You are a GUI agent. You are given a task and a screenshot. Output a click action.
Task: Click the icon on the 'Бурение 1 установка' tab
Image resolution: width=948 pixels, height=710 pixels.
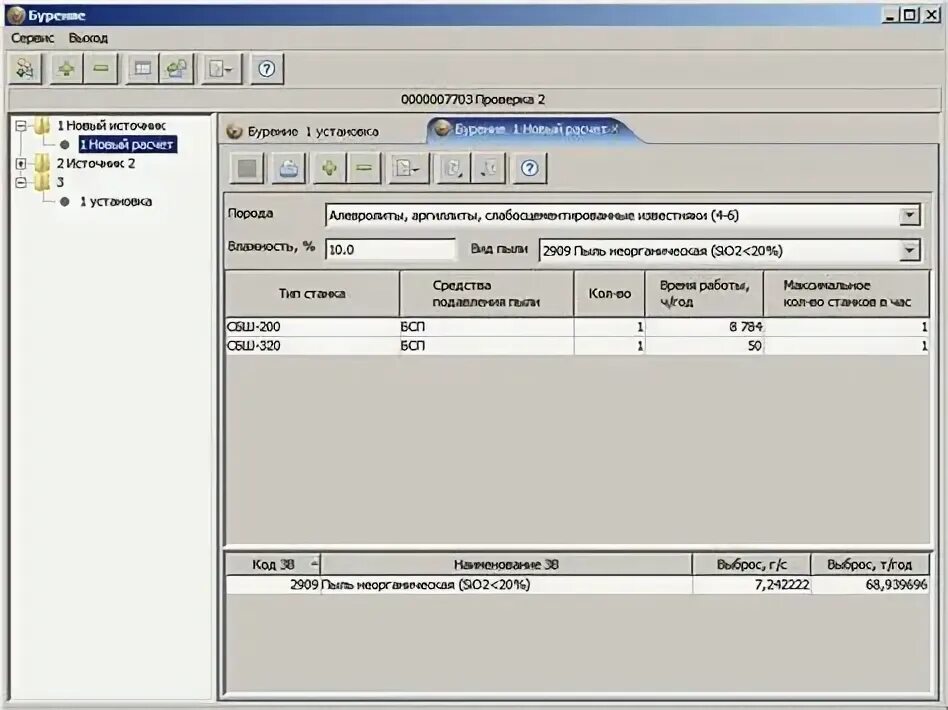coord(234,131)
